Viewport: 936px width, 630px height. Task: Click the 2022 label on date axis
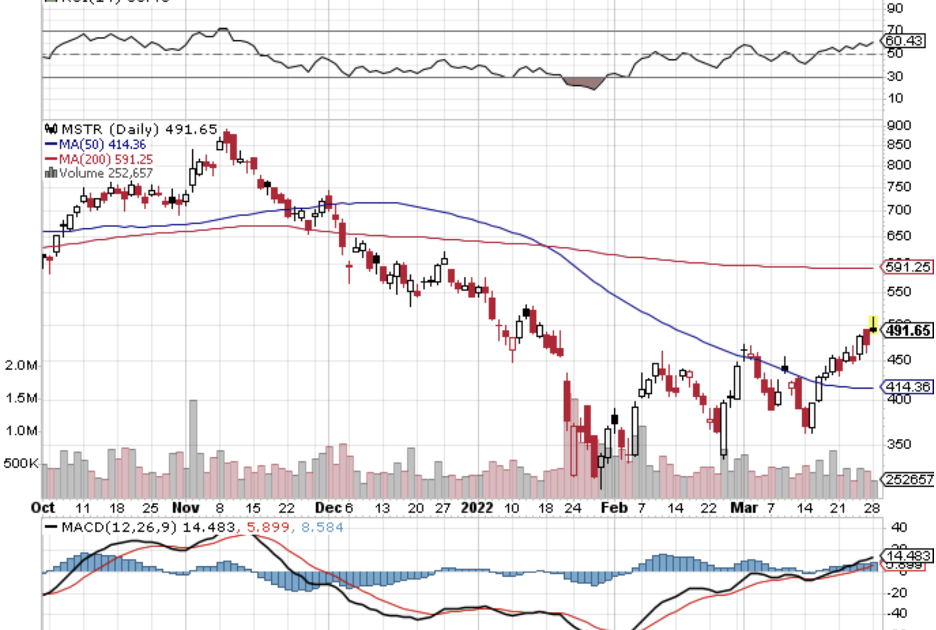(x=477, y=506)
